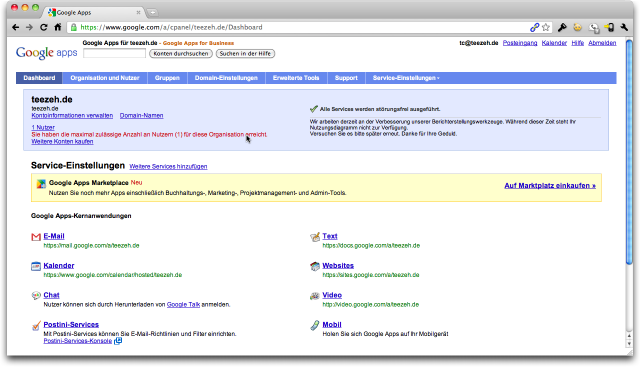Focus the account search input field

[x=114, y=53]
